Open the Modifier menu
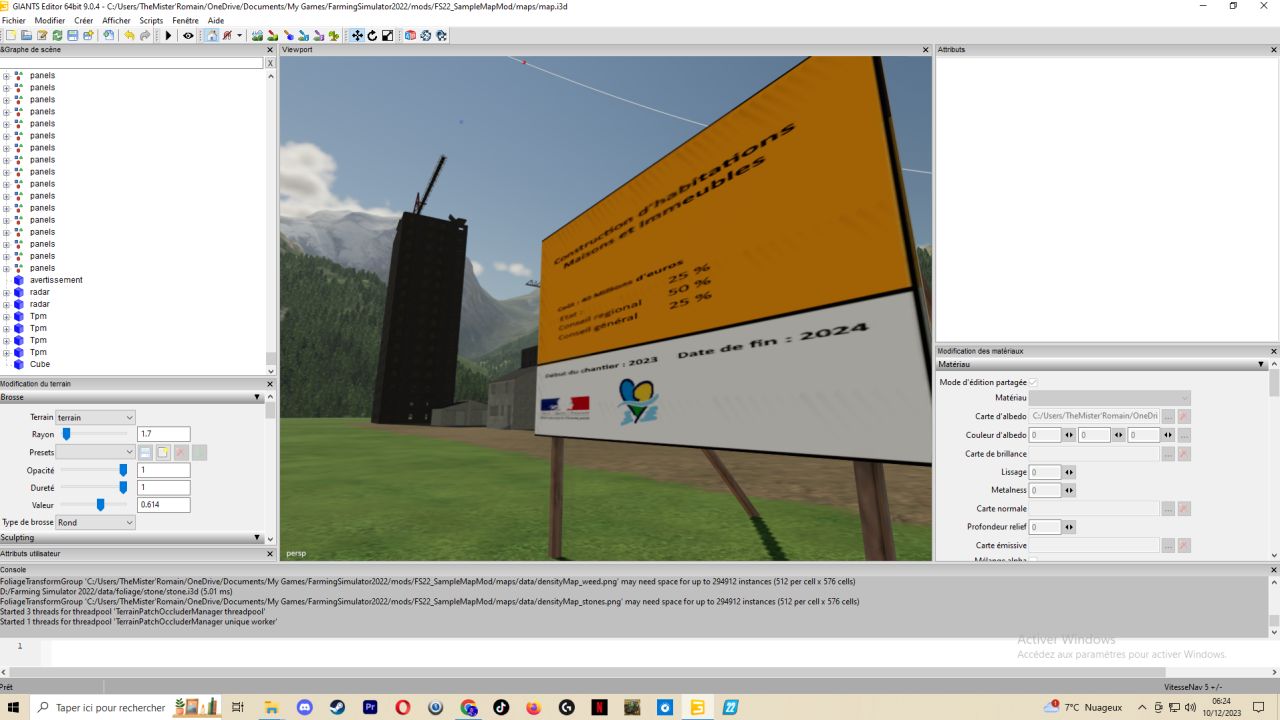Image resolution: width=1280 pixels, height=720 pixels. click(50, 20)
